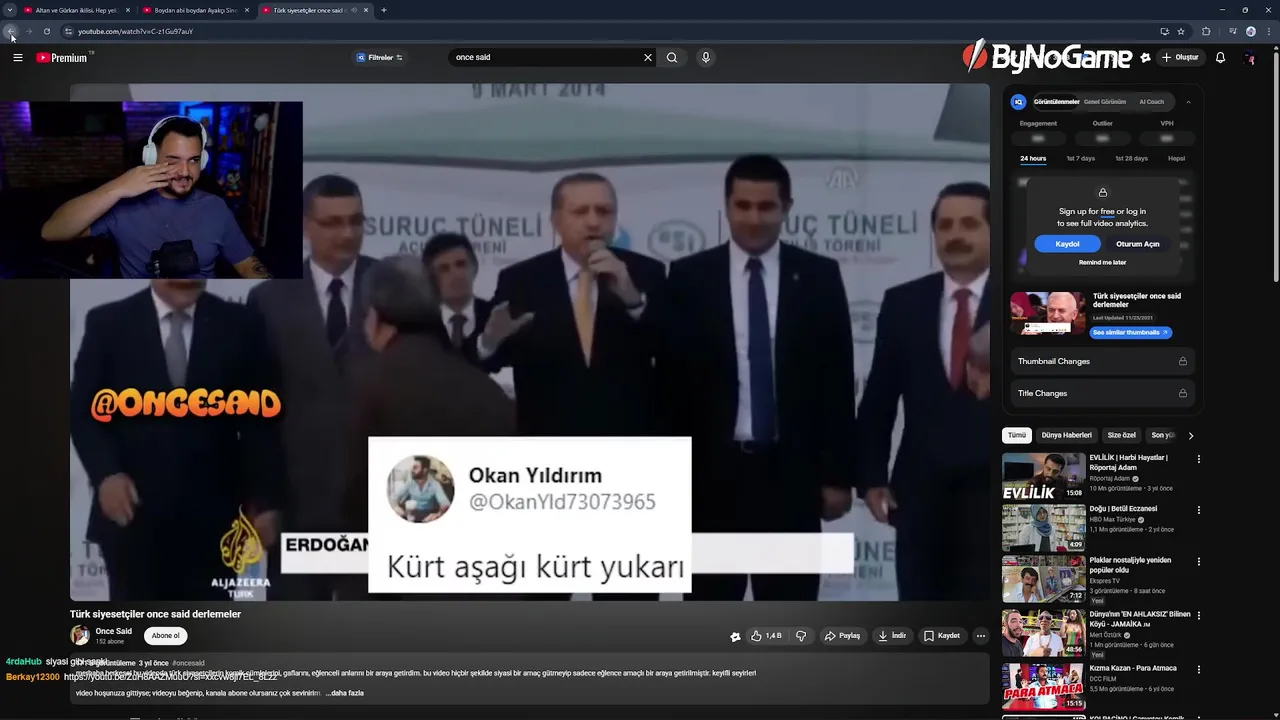
Task: Select the Görüntülenmeler tab
Action: [1056, 102]
